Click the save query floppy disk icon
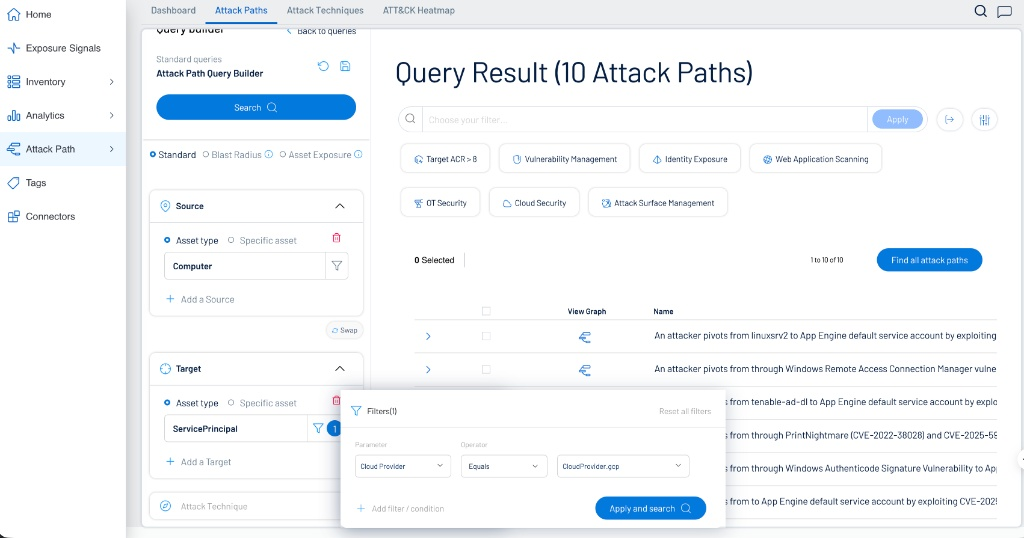Viewport: 1024px width, 538px height. tap(345, 66)
